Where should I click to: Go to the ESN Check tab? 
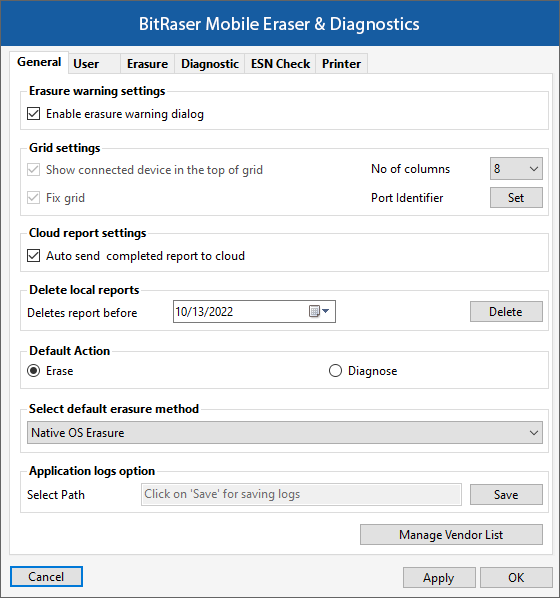pos(280,64)
